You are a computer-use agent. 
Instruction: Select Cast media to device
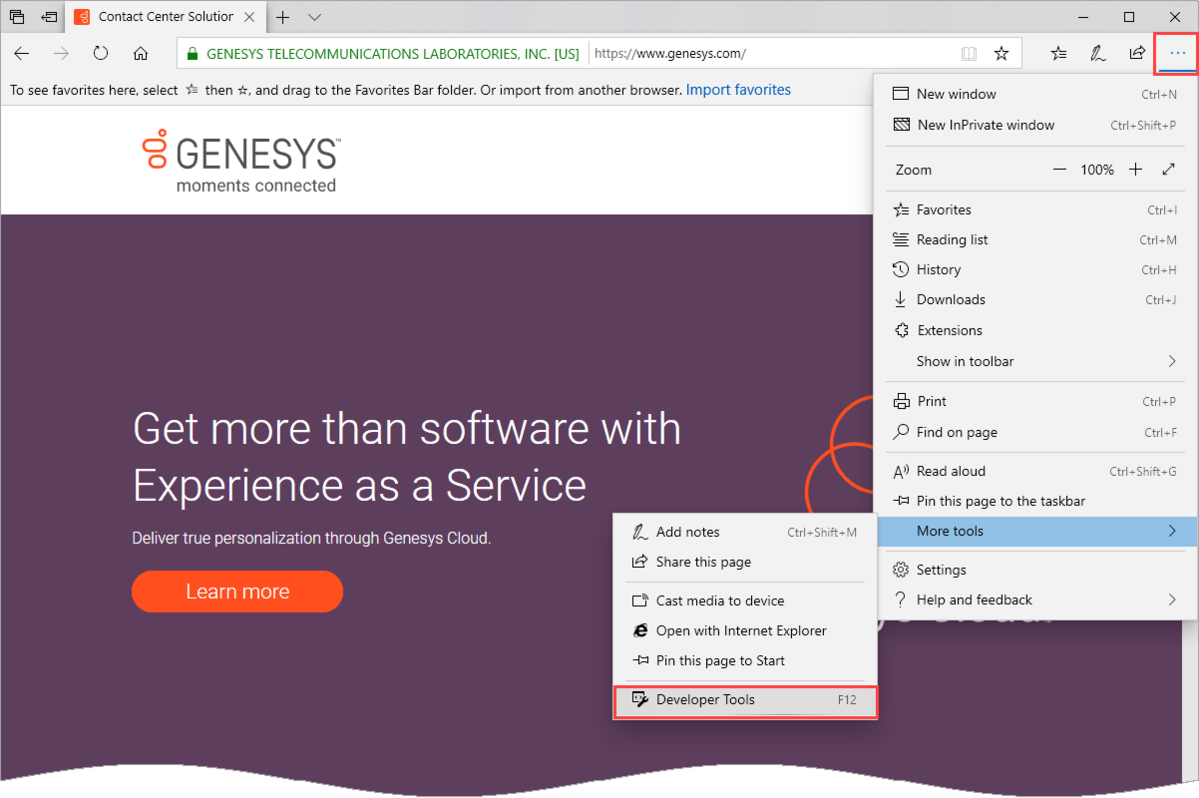tap(746, 601)
